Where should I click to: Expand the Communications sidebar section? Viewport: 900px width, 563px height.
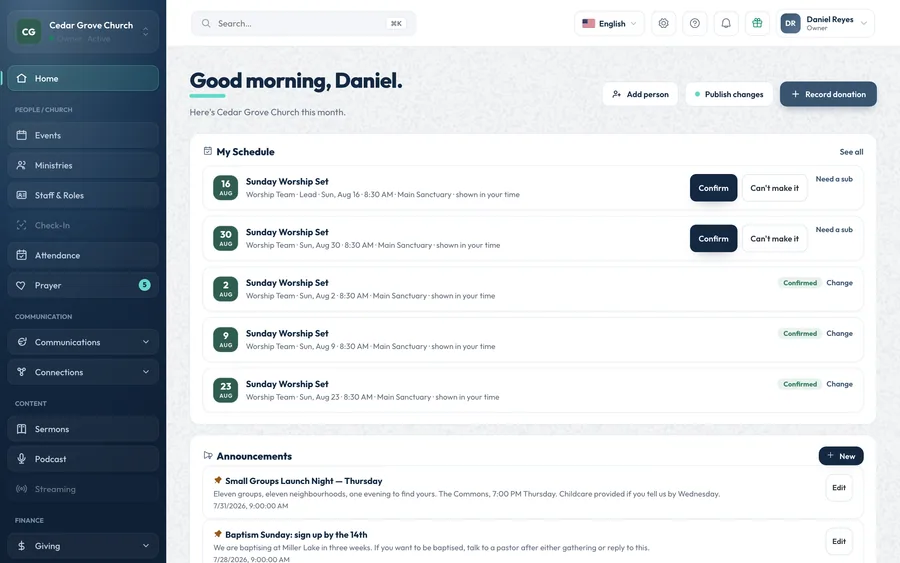point(83,342)
